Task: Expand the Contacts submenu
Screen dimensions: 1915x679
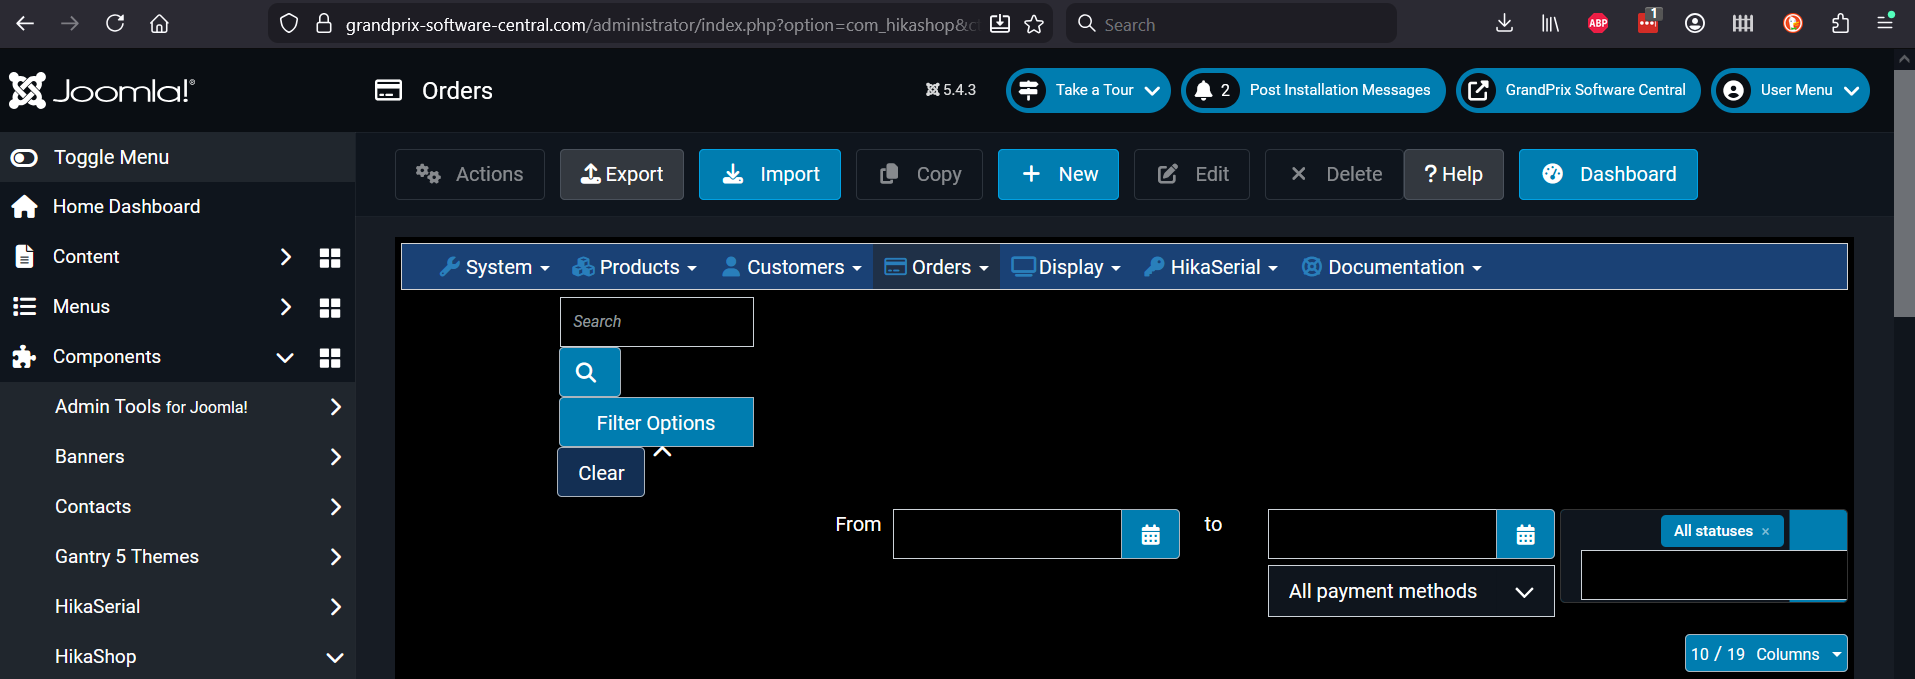Action: pyautogui.click(x=335, y=507)
